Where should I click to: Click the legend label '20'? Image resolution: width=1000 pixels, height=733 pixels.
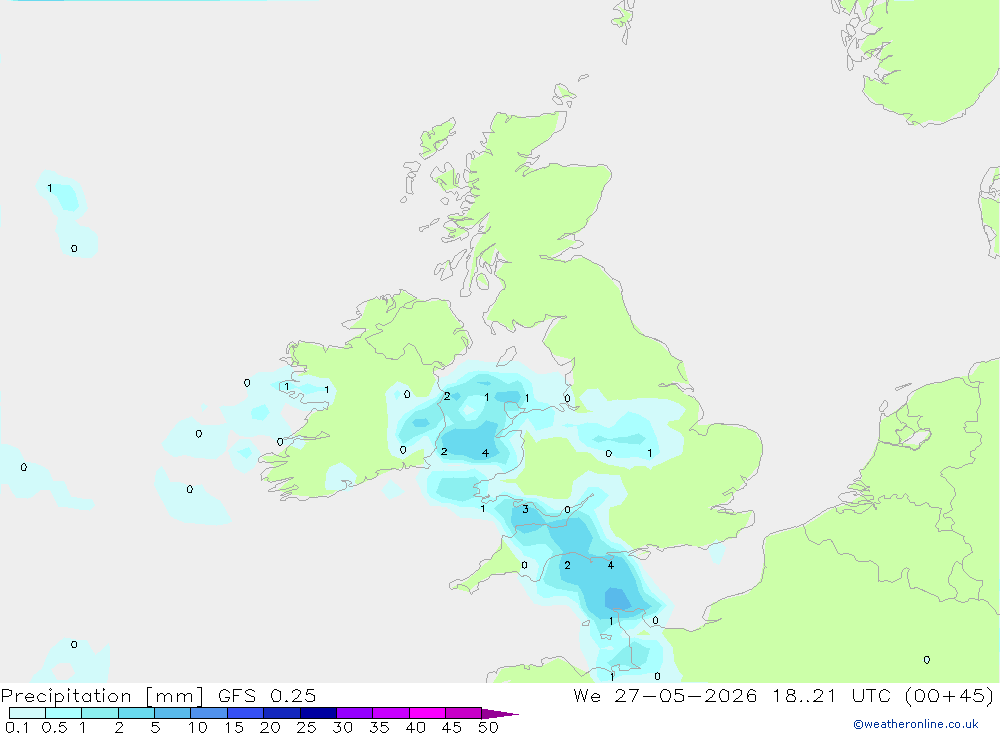click(270, 727)
